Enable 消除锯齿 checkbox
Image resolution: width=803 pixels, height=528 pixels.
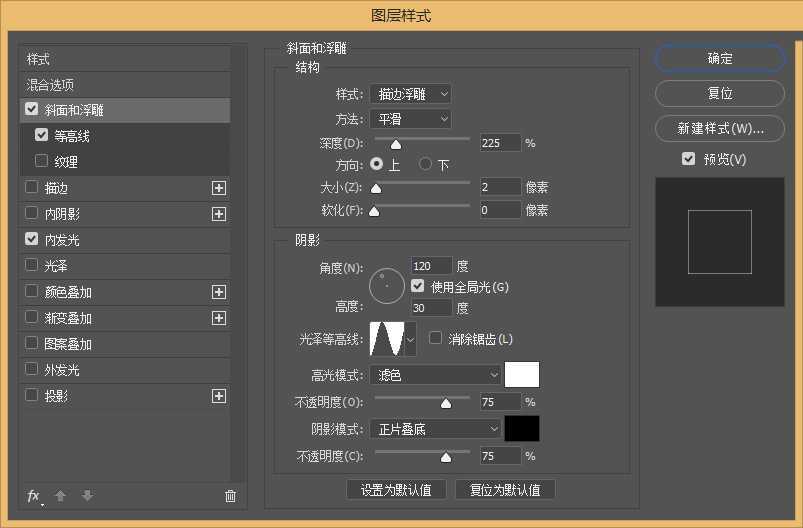pos(435,338)
